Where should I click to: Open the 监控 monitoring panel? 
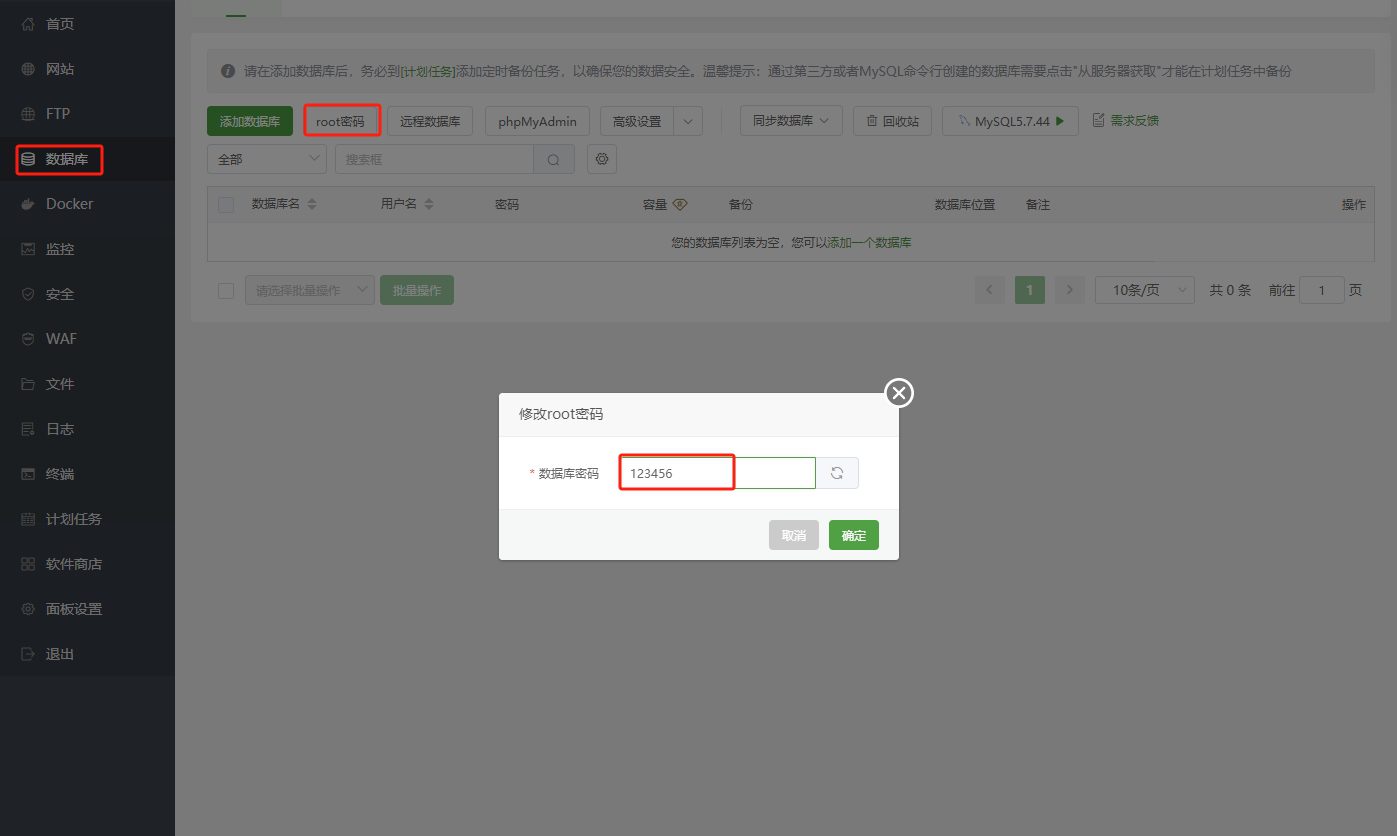pyautogui.click(x=58, y=249)
